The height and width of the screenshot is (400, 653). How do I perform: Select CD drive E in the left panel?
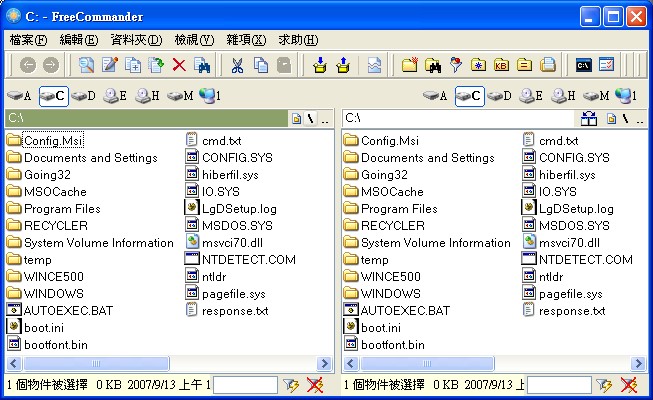pos(115,96)
